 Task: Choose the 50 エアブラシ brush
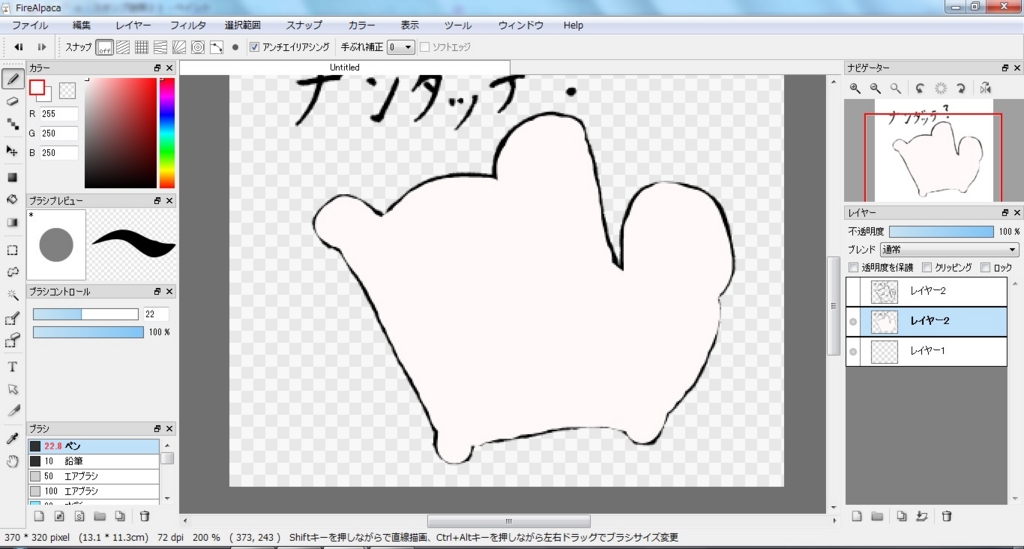pyautogui.click(x=94, y=476)
